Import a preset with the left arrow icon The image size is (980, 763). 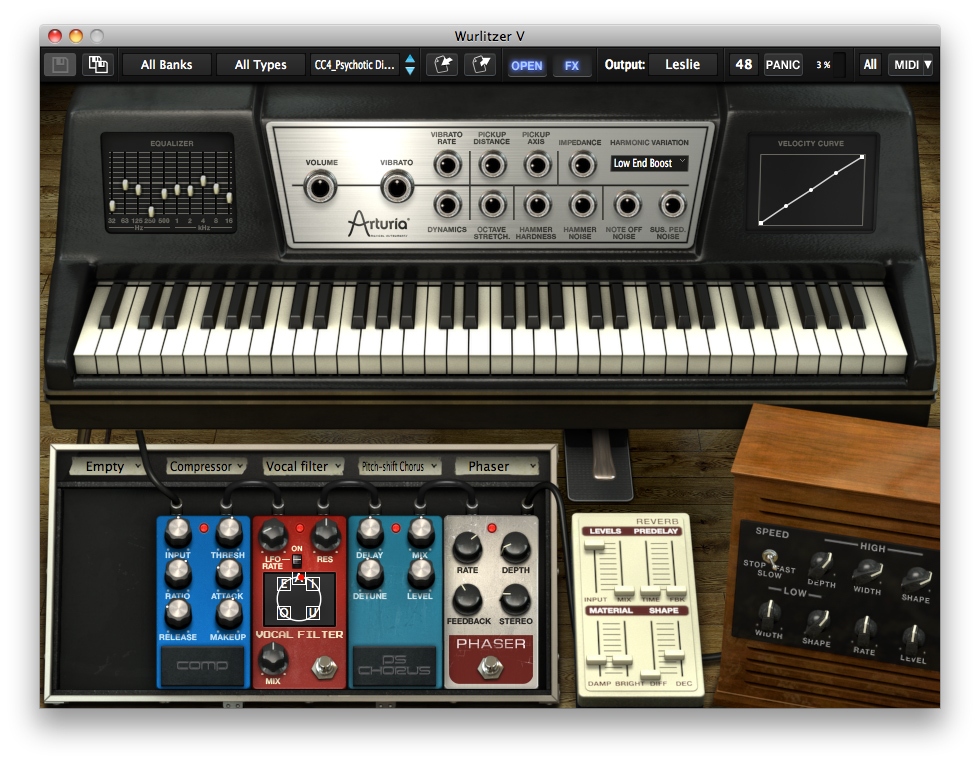click(441, 63)
